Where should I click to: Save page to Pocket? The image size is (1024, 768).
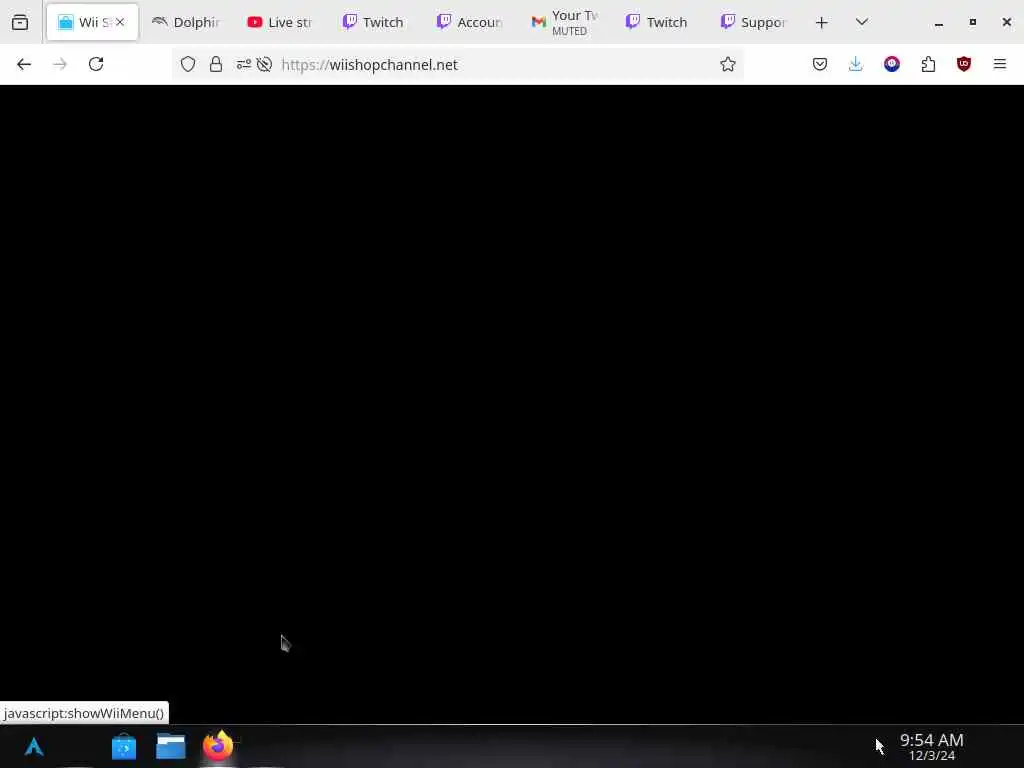[820, 64]
